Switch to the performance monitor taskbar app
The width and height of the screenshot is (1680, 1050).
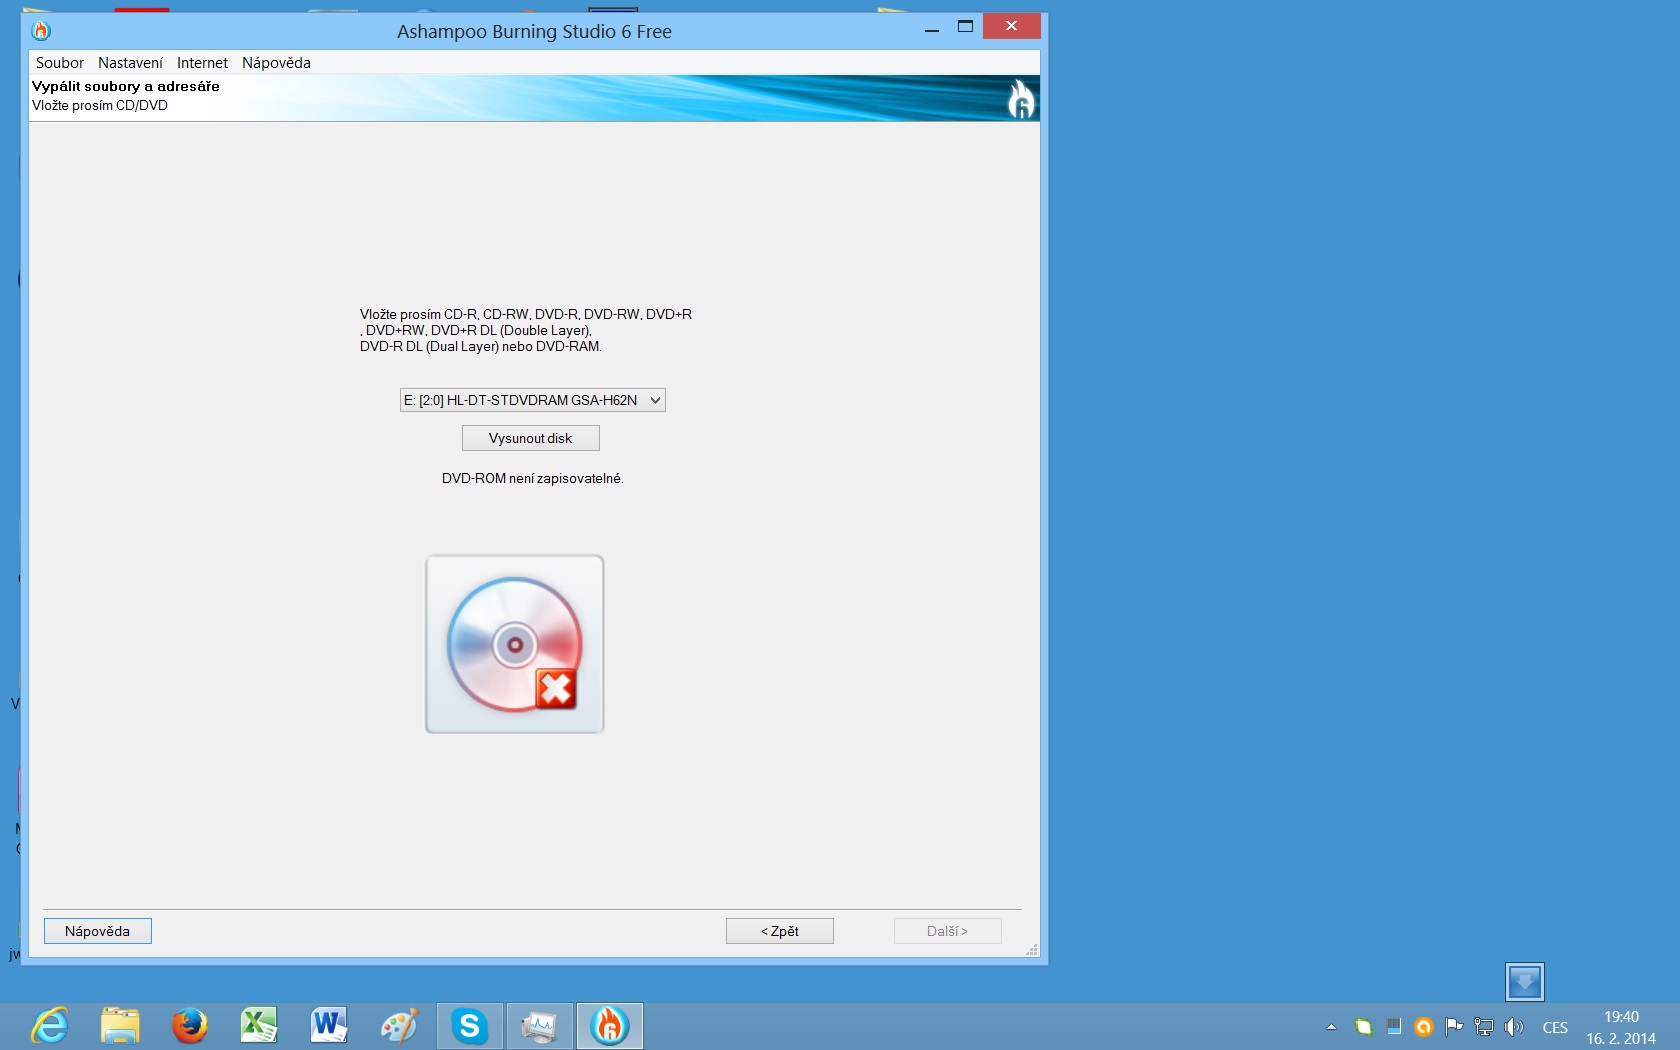point(539,1026)
